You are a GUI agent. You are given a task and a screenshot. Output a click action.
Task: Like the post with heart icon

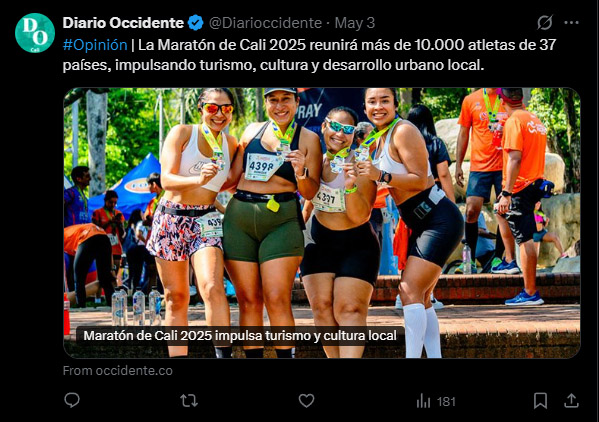click(306, 401)
